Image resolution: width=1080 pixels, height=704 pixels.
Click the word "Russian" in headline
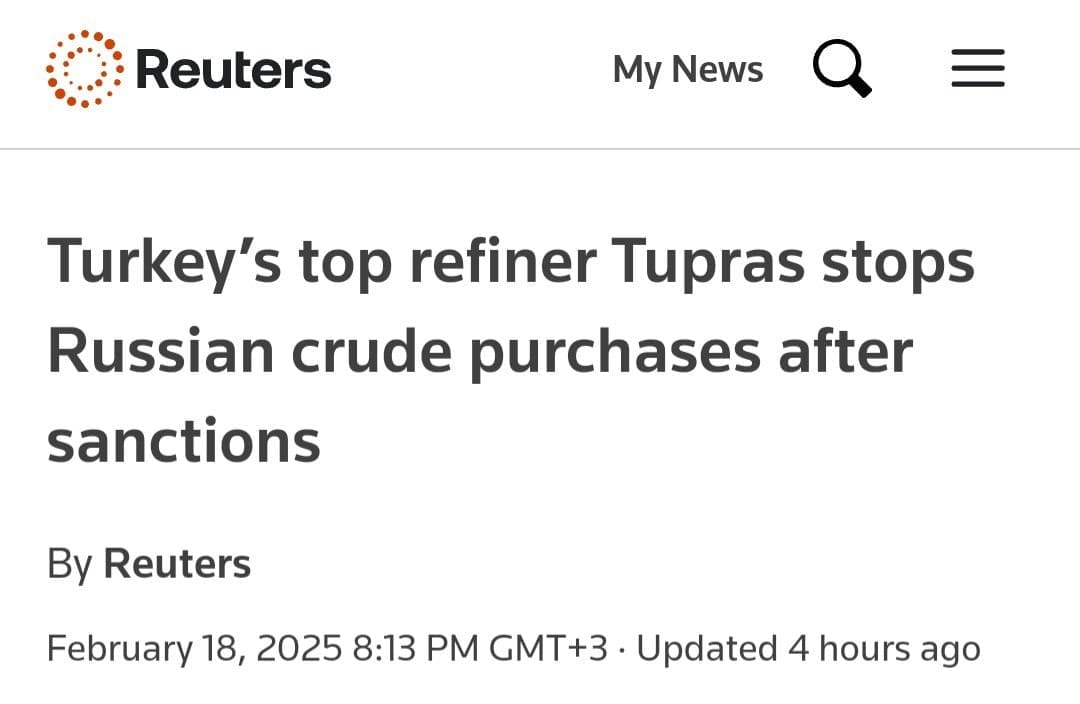[x=161, y=352]
